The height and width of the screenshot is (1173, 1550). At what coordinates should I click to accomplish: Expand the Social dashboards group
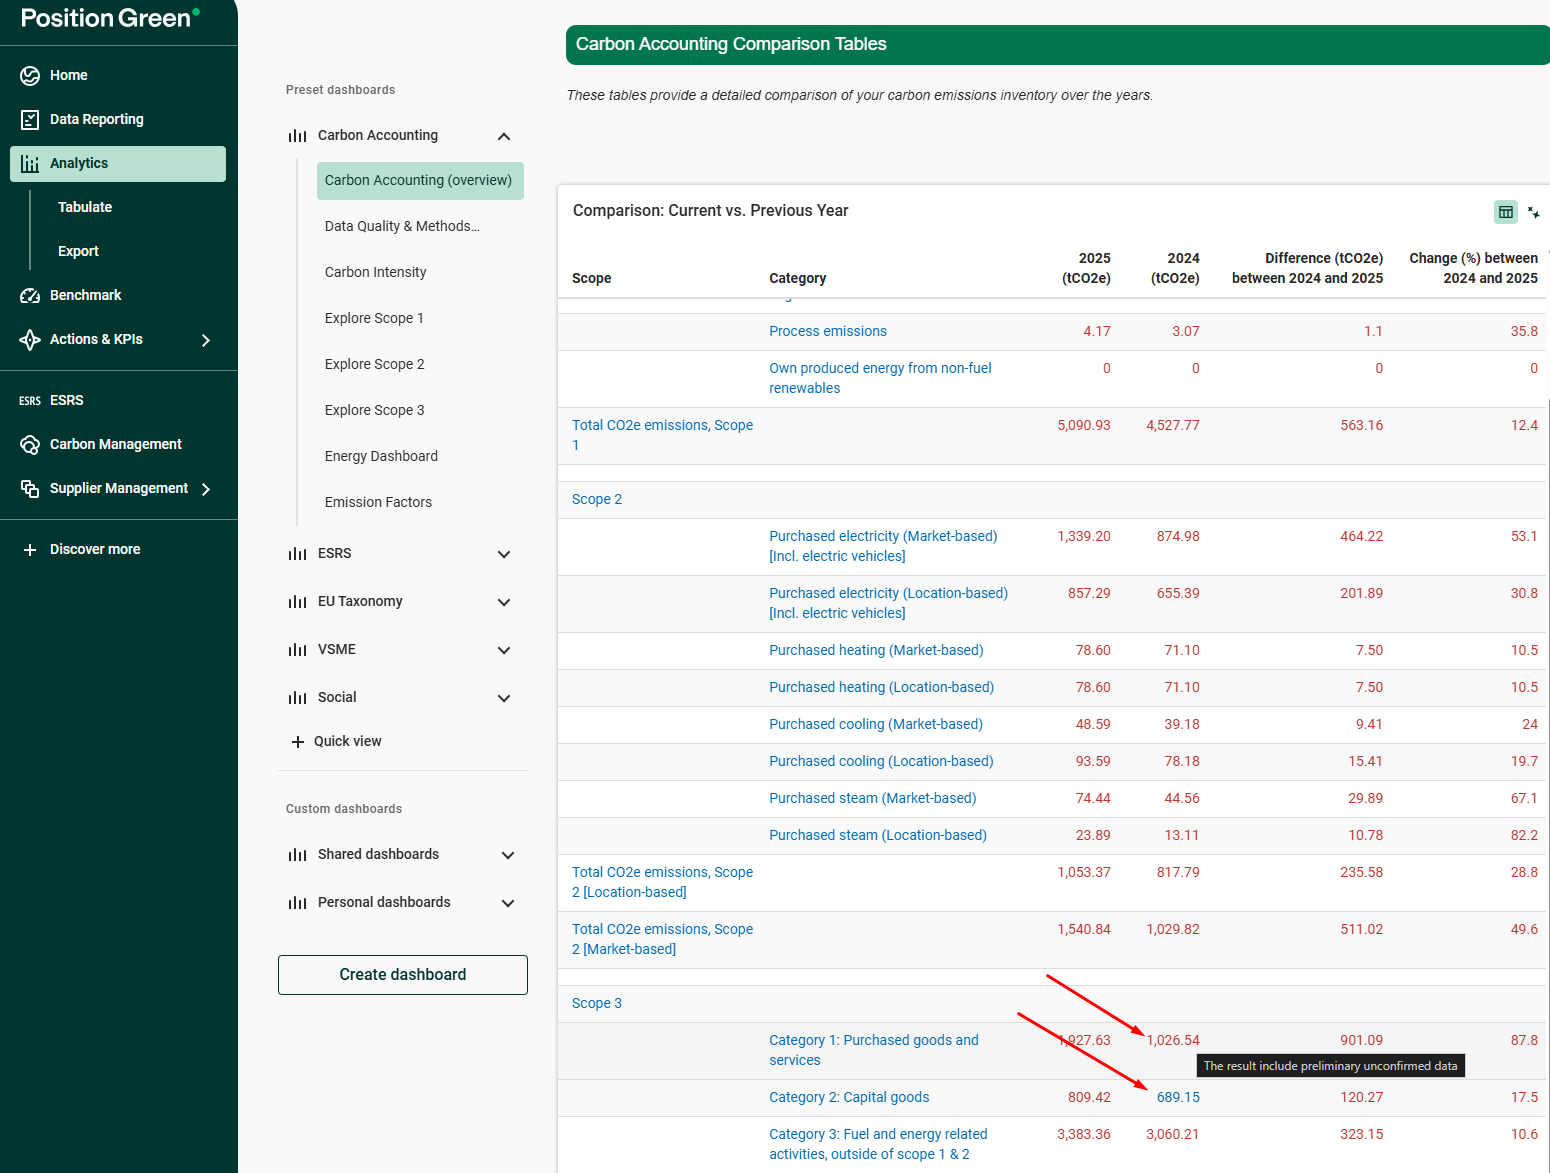pos(504,698)
